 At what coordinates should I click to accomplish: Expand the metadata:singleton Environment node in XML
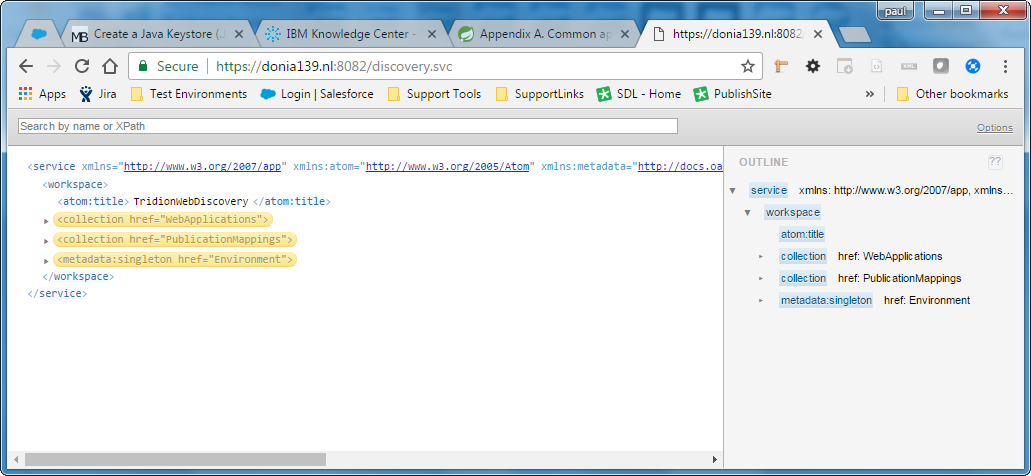(46, 261)
